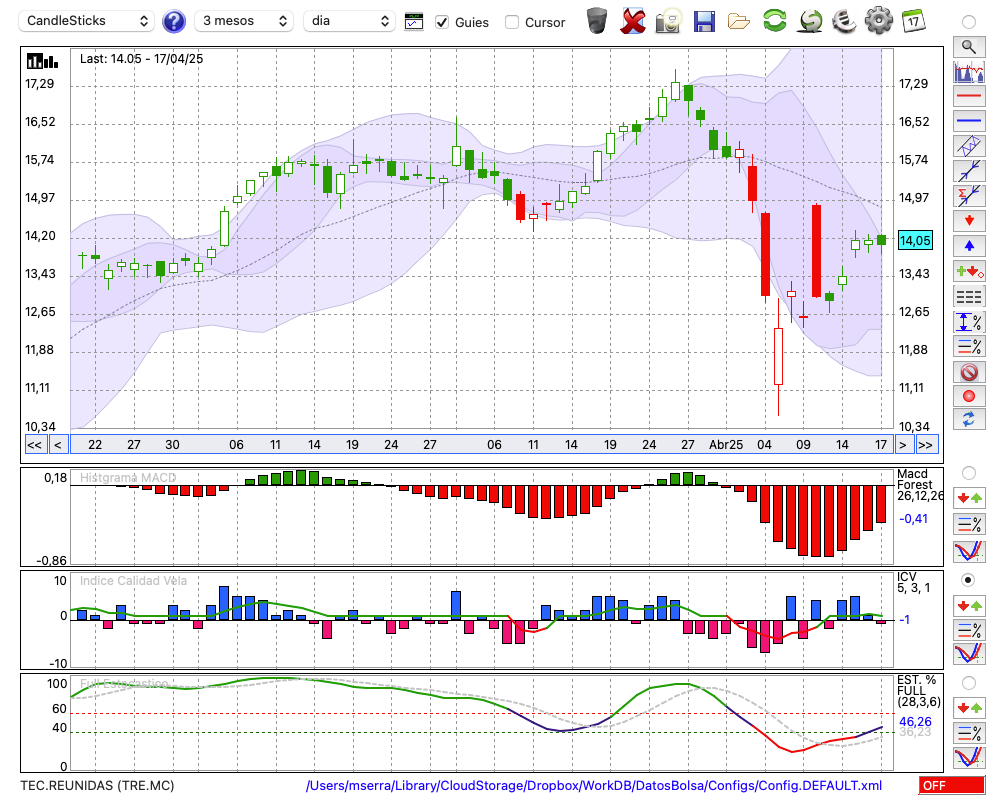
Task: Open settings with the gear icon
Action: click(879, 20)
